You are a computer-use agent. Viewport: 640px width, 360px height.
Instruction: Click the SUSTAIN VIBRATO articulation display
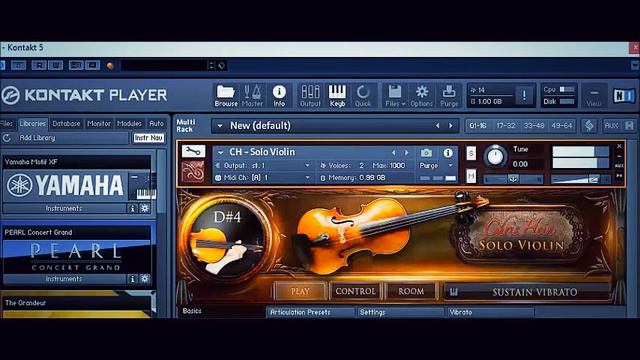tap(527, 292)
